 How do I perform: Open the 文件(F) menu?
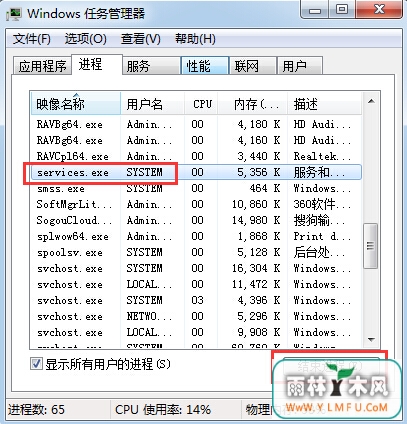coord(32,39)
